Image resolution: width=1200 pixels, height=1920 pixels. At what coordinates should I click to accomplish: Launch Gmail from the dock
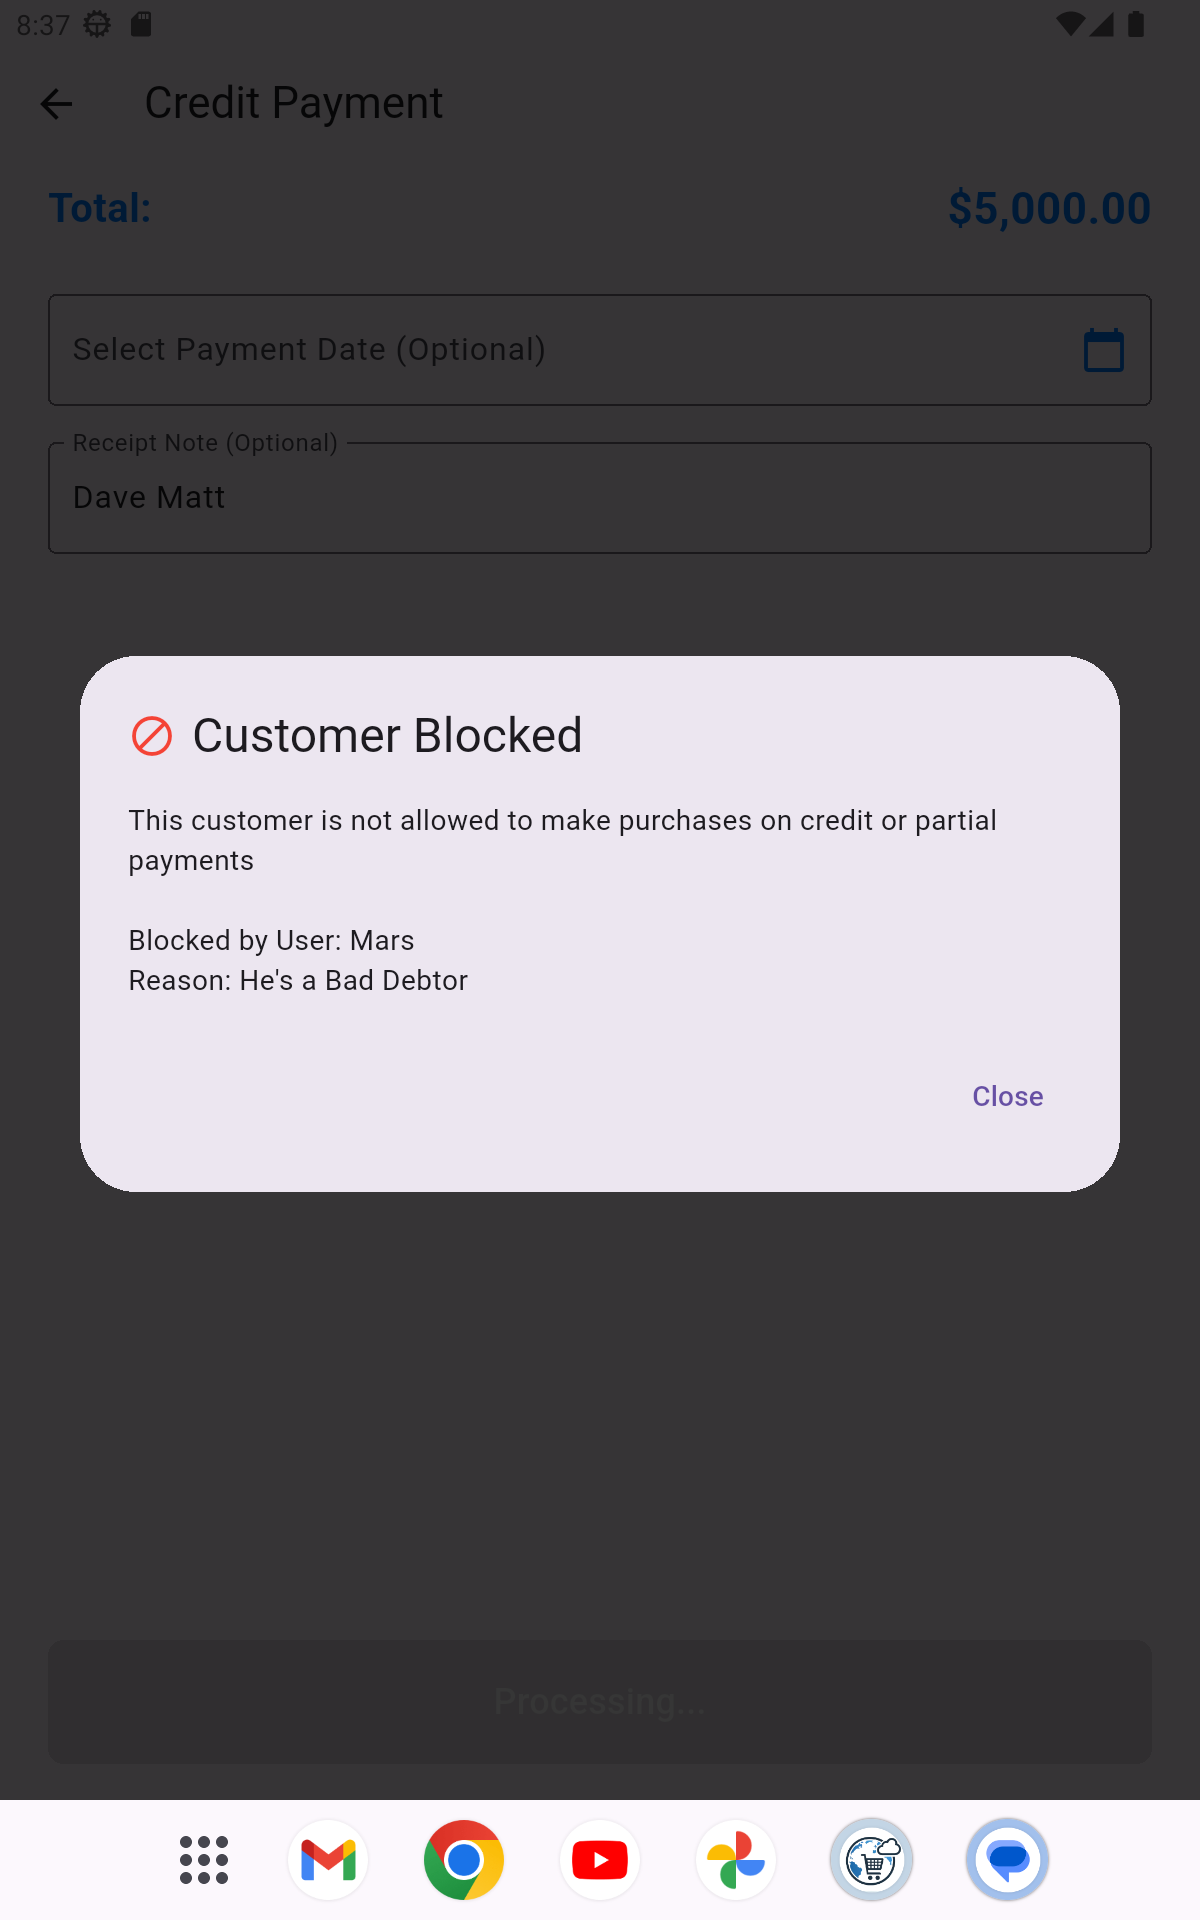point(328,1860)
